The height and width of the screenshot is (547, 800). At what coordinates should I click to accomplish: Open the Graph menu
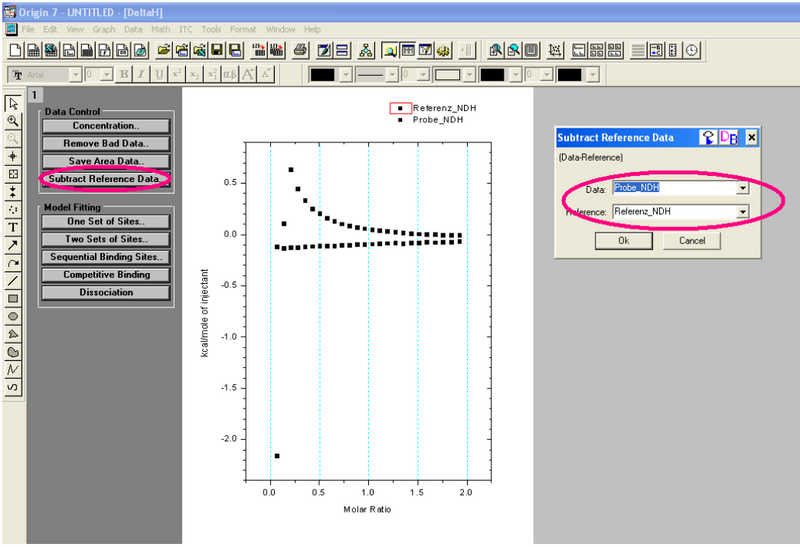[104, 29]
